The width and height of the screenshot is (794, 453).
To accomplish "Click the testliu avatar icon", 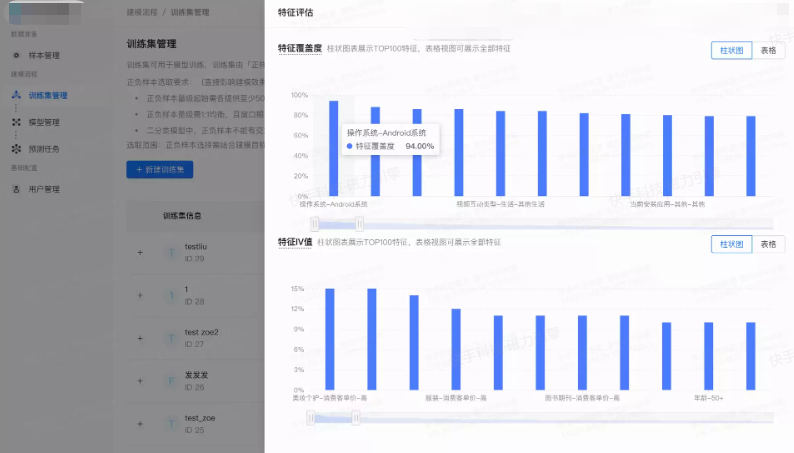I will [x=172, y=252].
